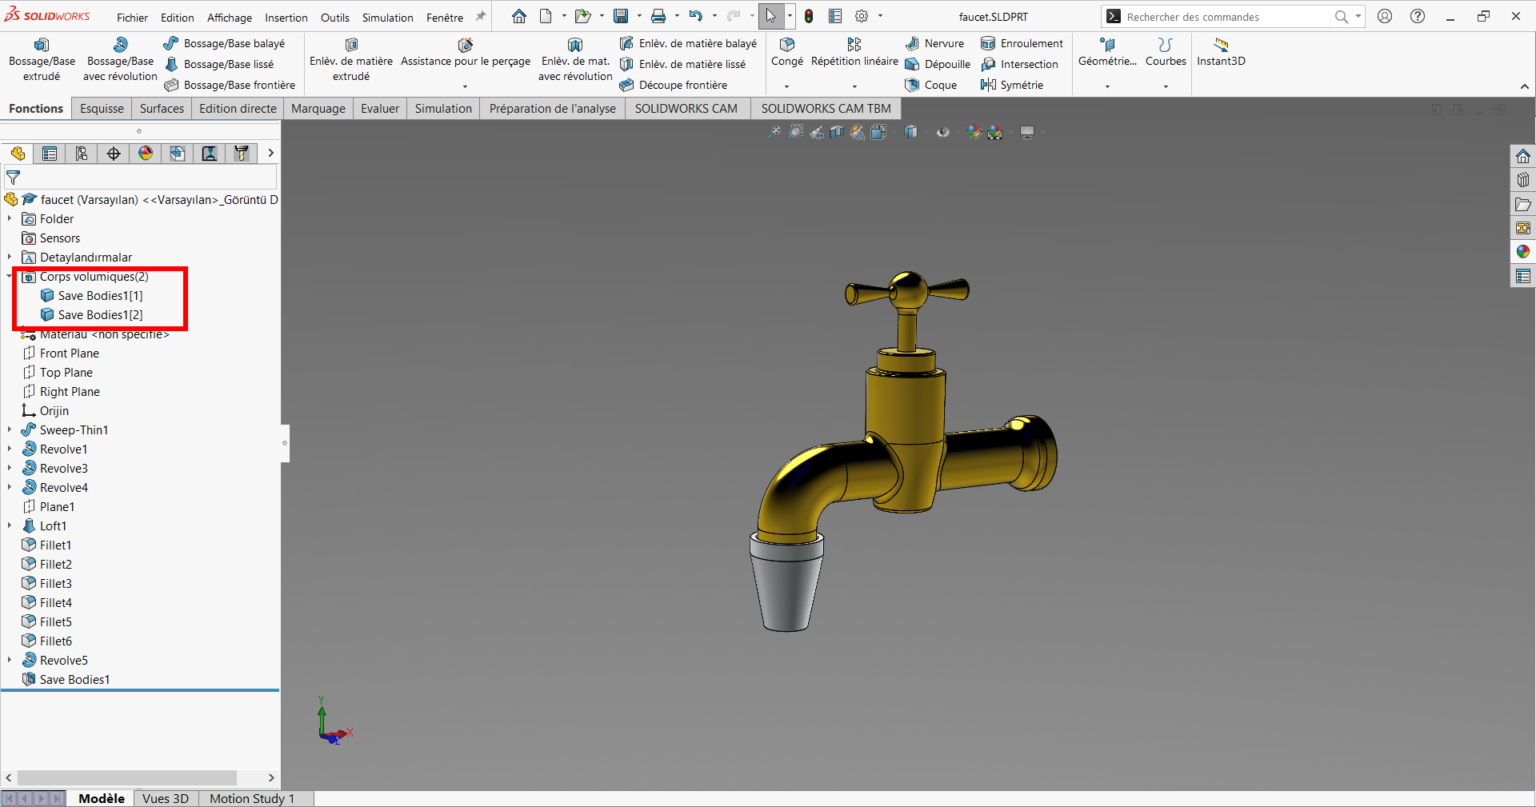This screenshot has width=1536, height=807.
Task: Click the Edit Appearance colored ball icon
Action: tap(973, 131)
